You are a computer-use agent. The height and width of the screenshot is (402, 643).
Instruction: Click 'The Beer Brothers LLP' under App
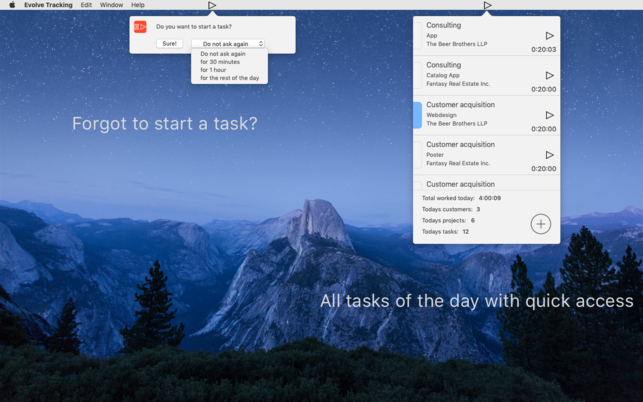(x=457, y=44)
